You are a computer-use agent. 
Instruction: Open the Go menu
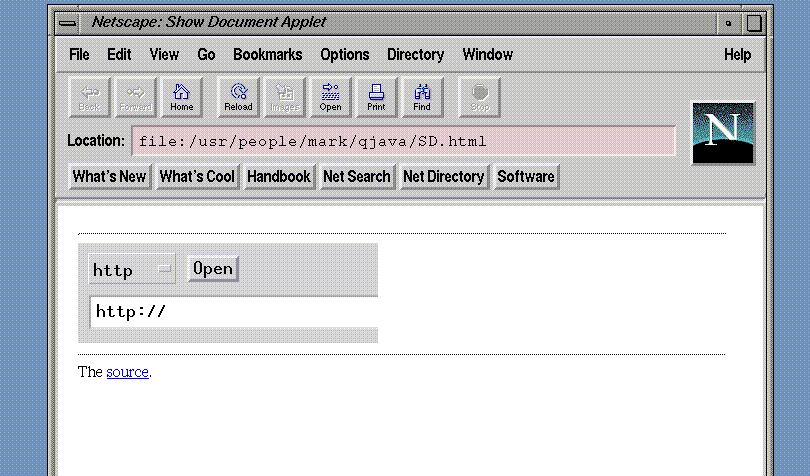click(206, 54)
